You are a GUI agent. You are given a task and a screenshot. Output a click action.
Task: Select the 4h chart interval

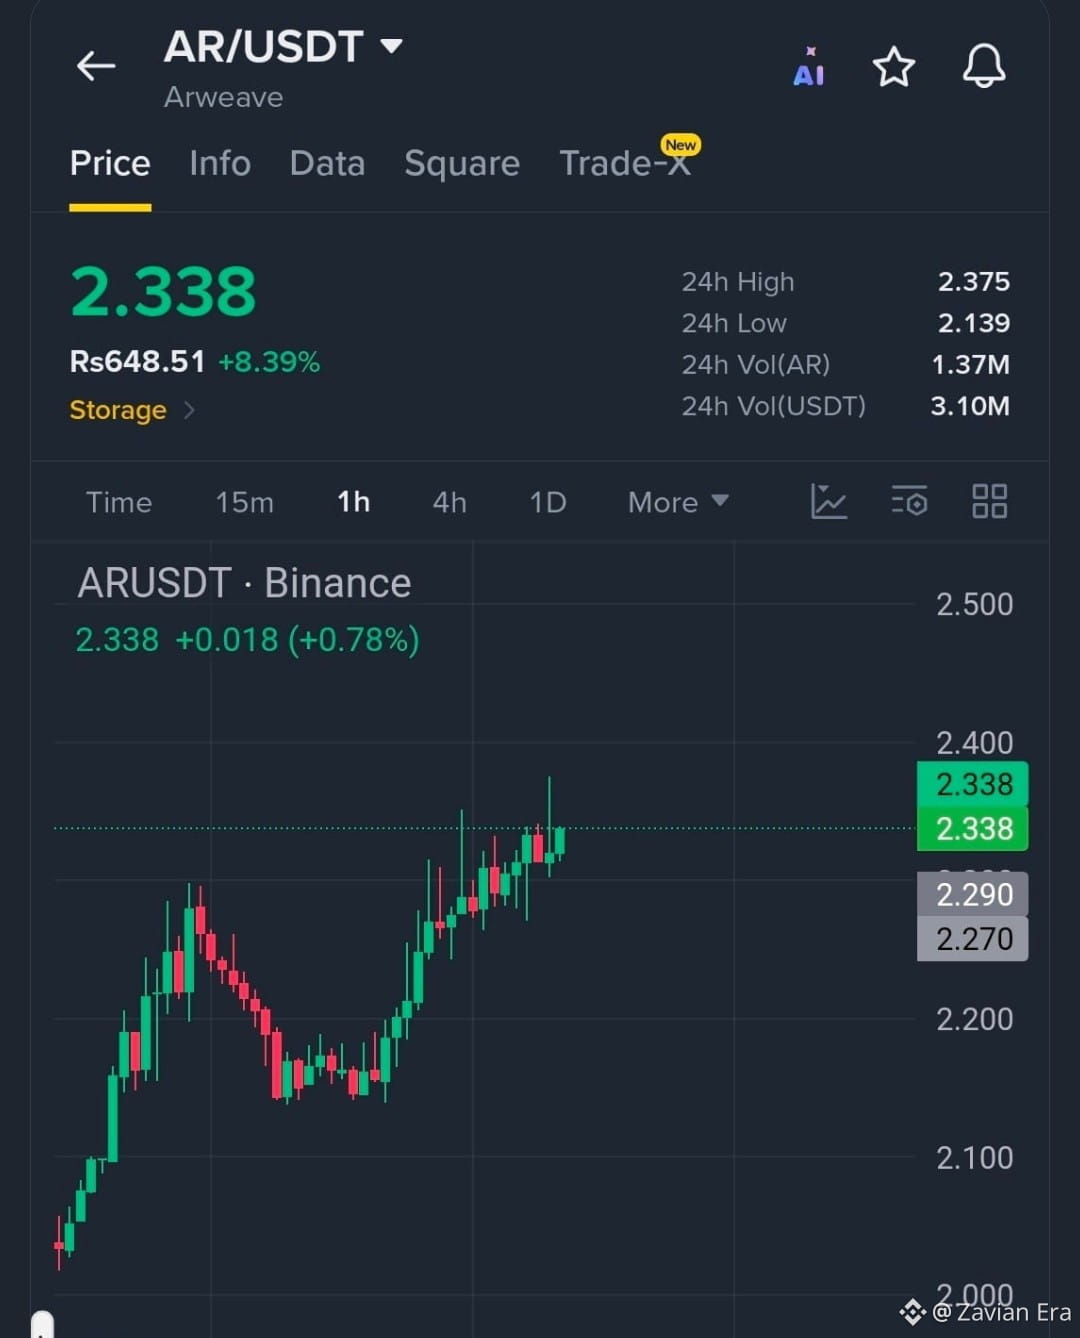coord(450,502)
